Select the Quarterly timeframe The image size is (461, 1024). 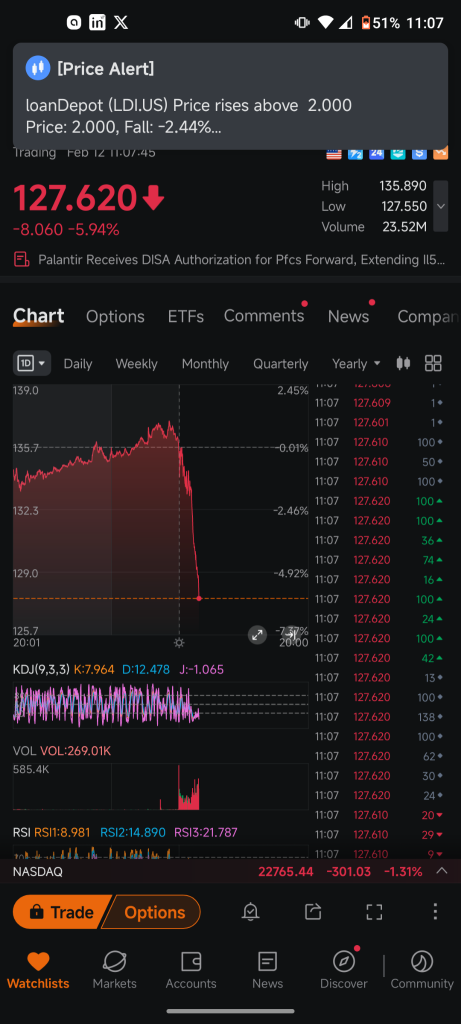coord(281,364)
